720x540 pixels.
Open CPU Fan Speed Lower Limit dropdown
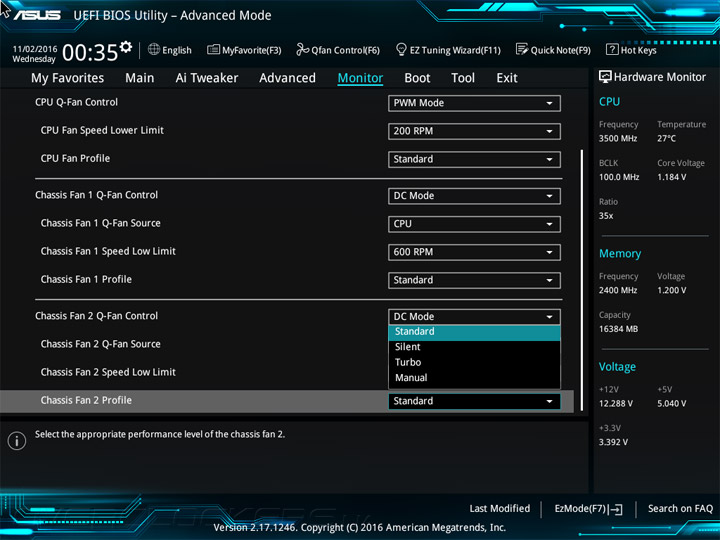point(474,131)
